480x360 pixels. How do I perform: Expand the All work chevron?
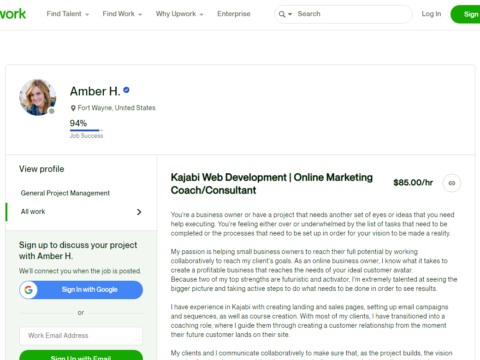coord(139,212)
